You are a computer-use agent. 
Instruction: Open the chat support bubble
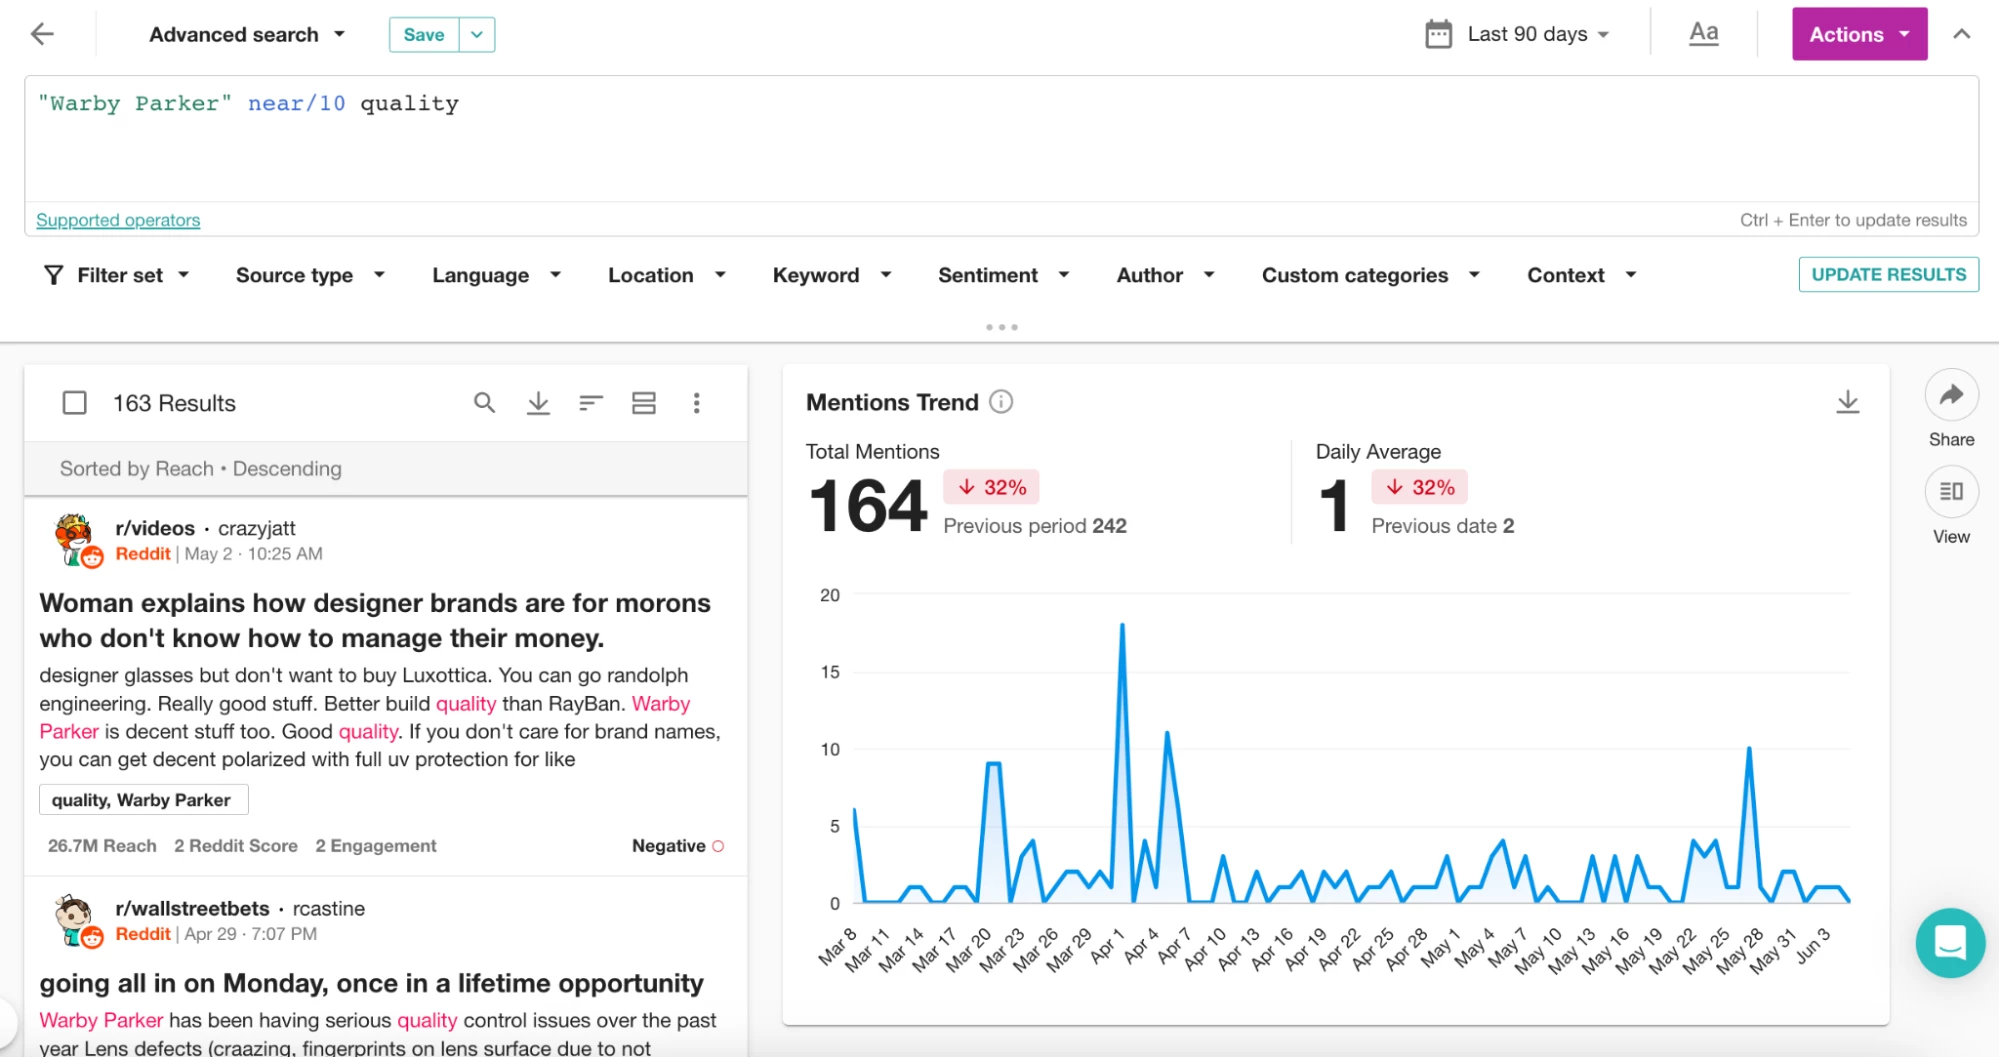tap(1950, 943)
